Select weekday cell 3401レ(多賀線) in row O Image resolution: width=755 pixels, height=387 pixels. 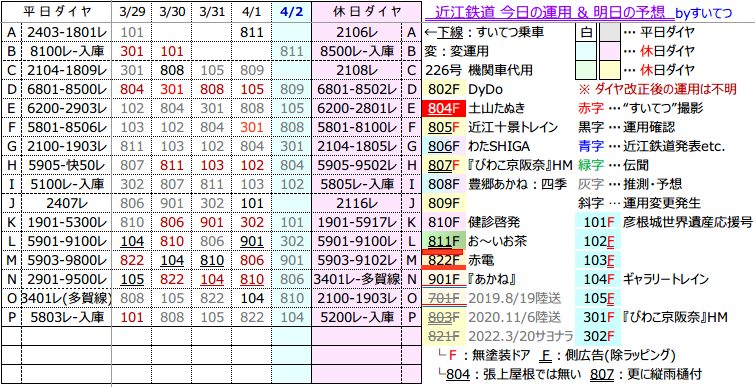pyautogui.click(x=67, y=298)
